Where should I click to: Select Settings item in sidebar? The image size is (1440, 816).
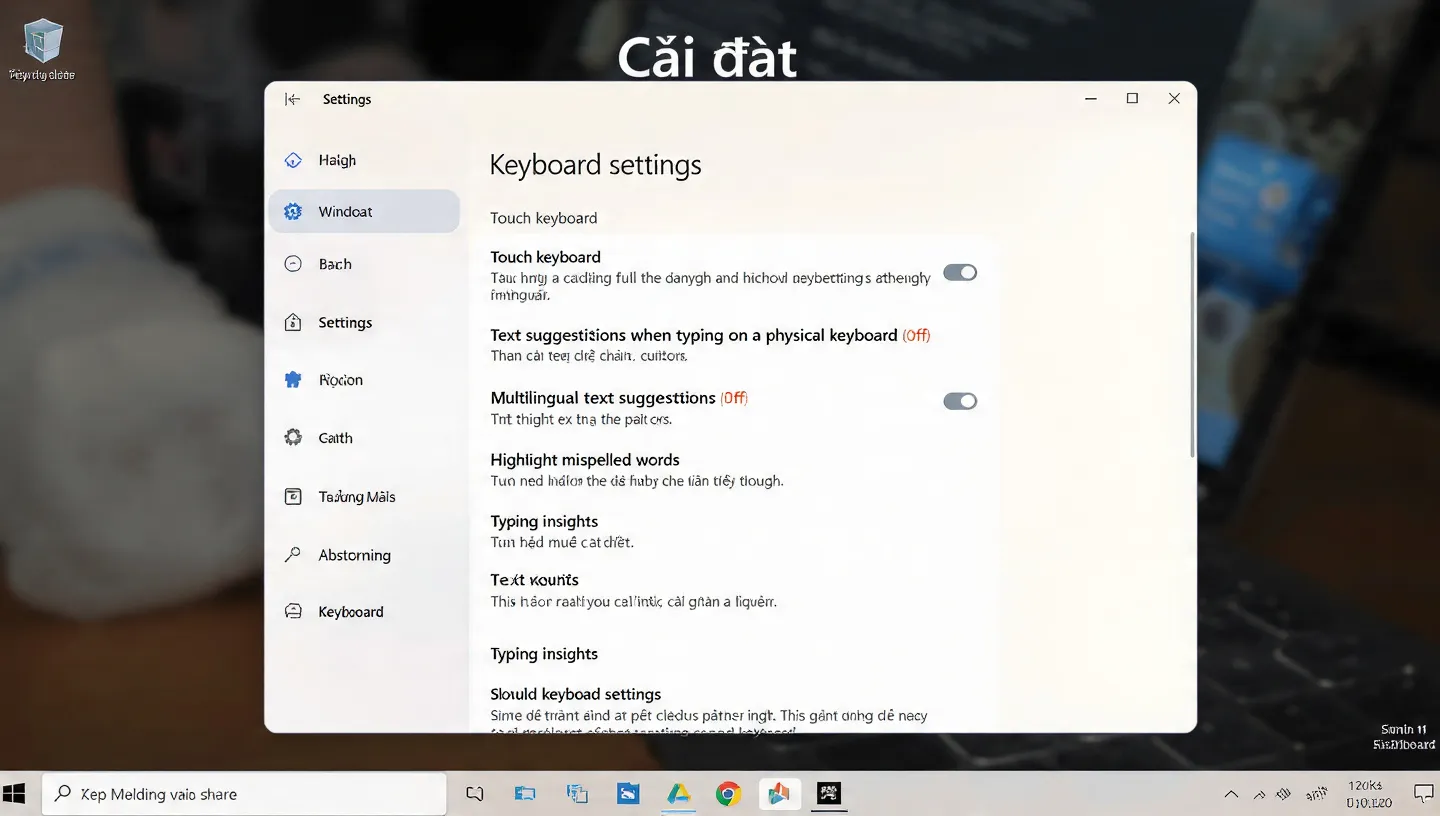345,323
